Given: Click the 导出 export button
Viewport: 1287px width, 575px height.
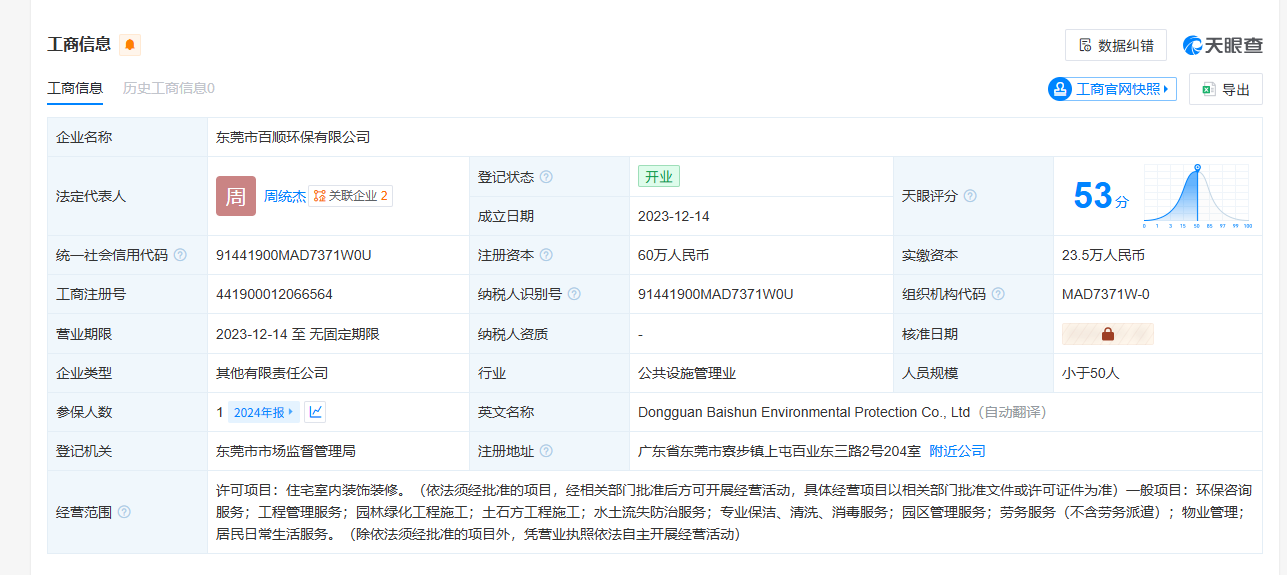Looking at the screenshot, I should pyautogui.click(x=1226, y=89).
